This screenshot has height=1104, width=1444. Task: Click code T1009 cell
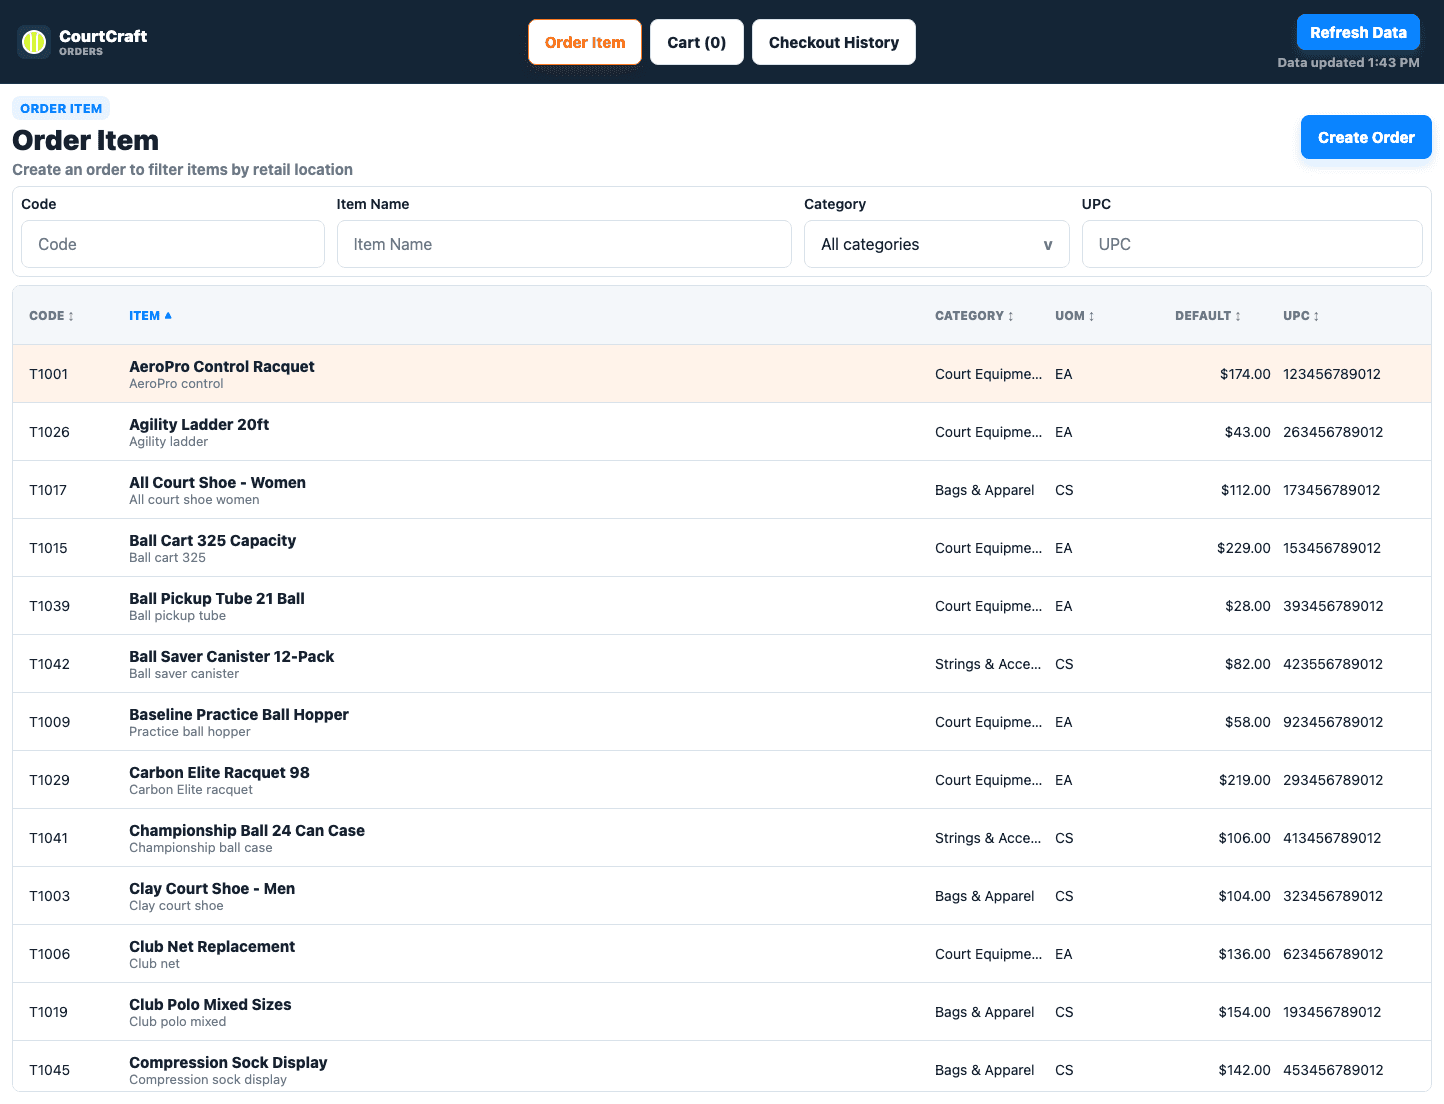coord(49,722)
